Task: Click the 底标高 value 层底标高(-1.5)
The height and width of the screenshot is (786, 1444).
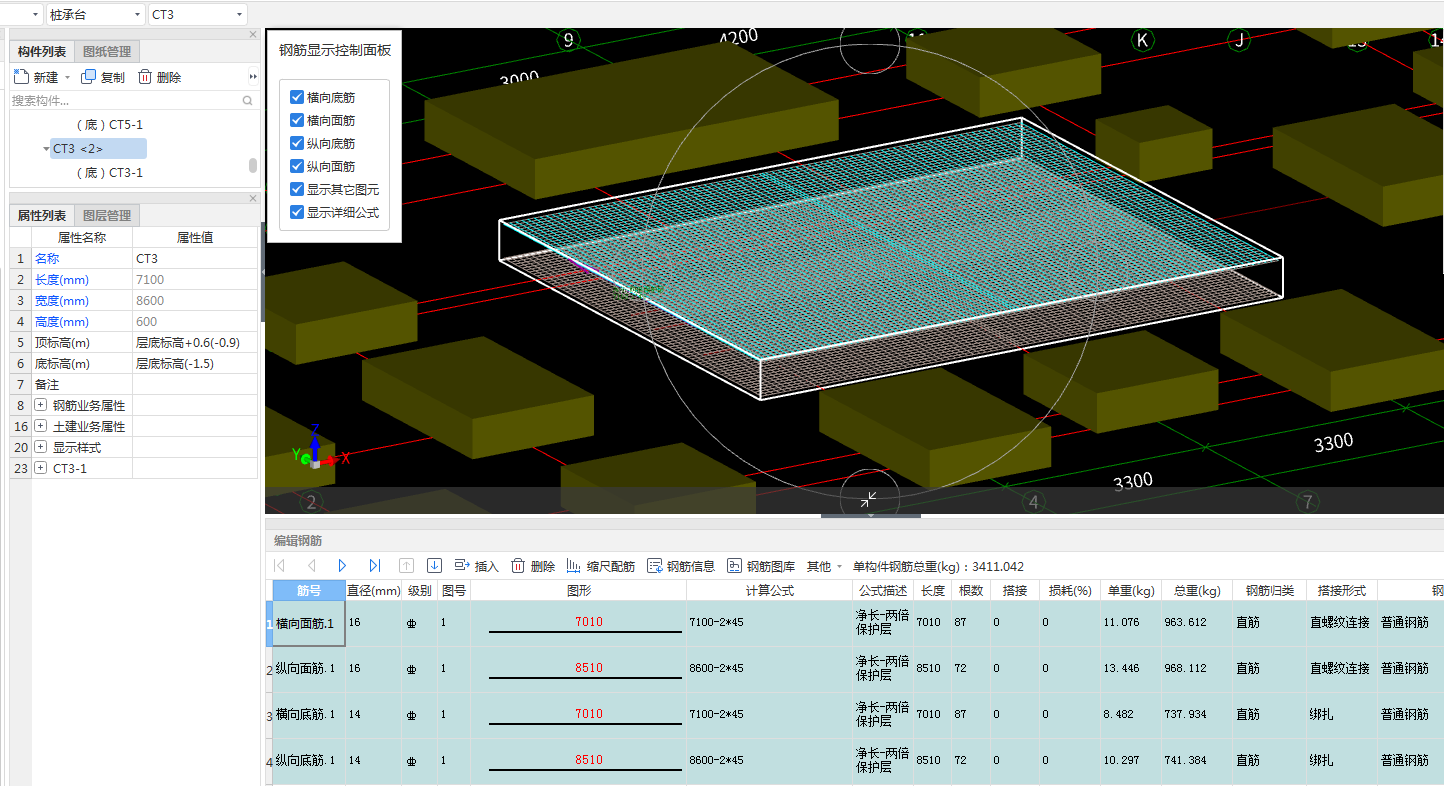Action: (x=194, y=363)
